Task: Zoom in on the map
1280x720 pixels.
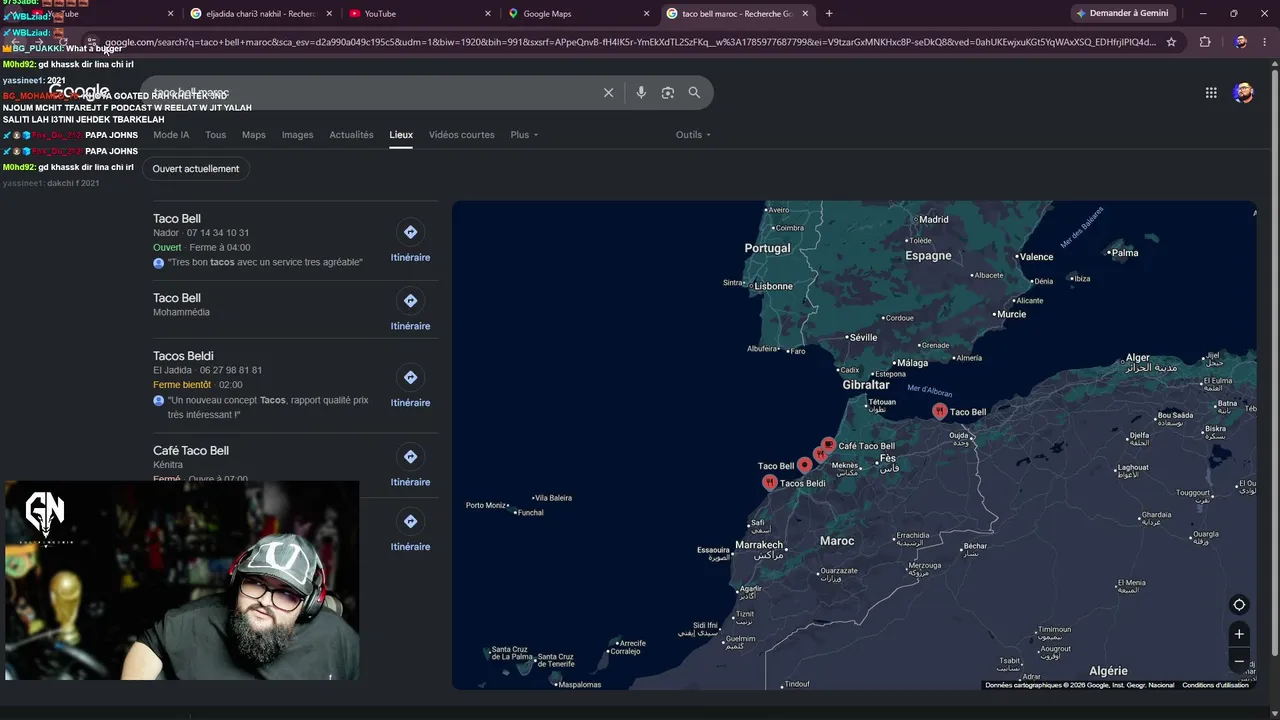Action: click(1239, 634)
